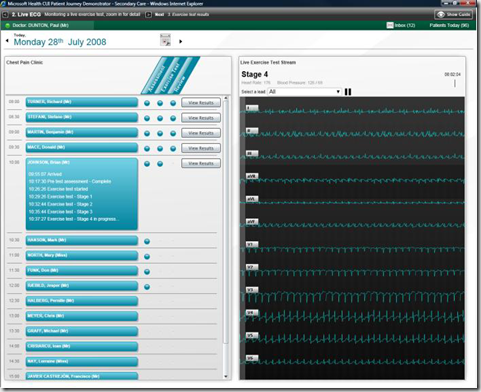Expand FUNK, Don patient entry

[82, 271]
